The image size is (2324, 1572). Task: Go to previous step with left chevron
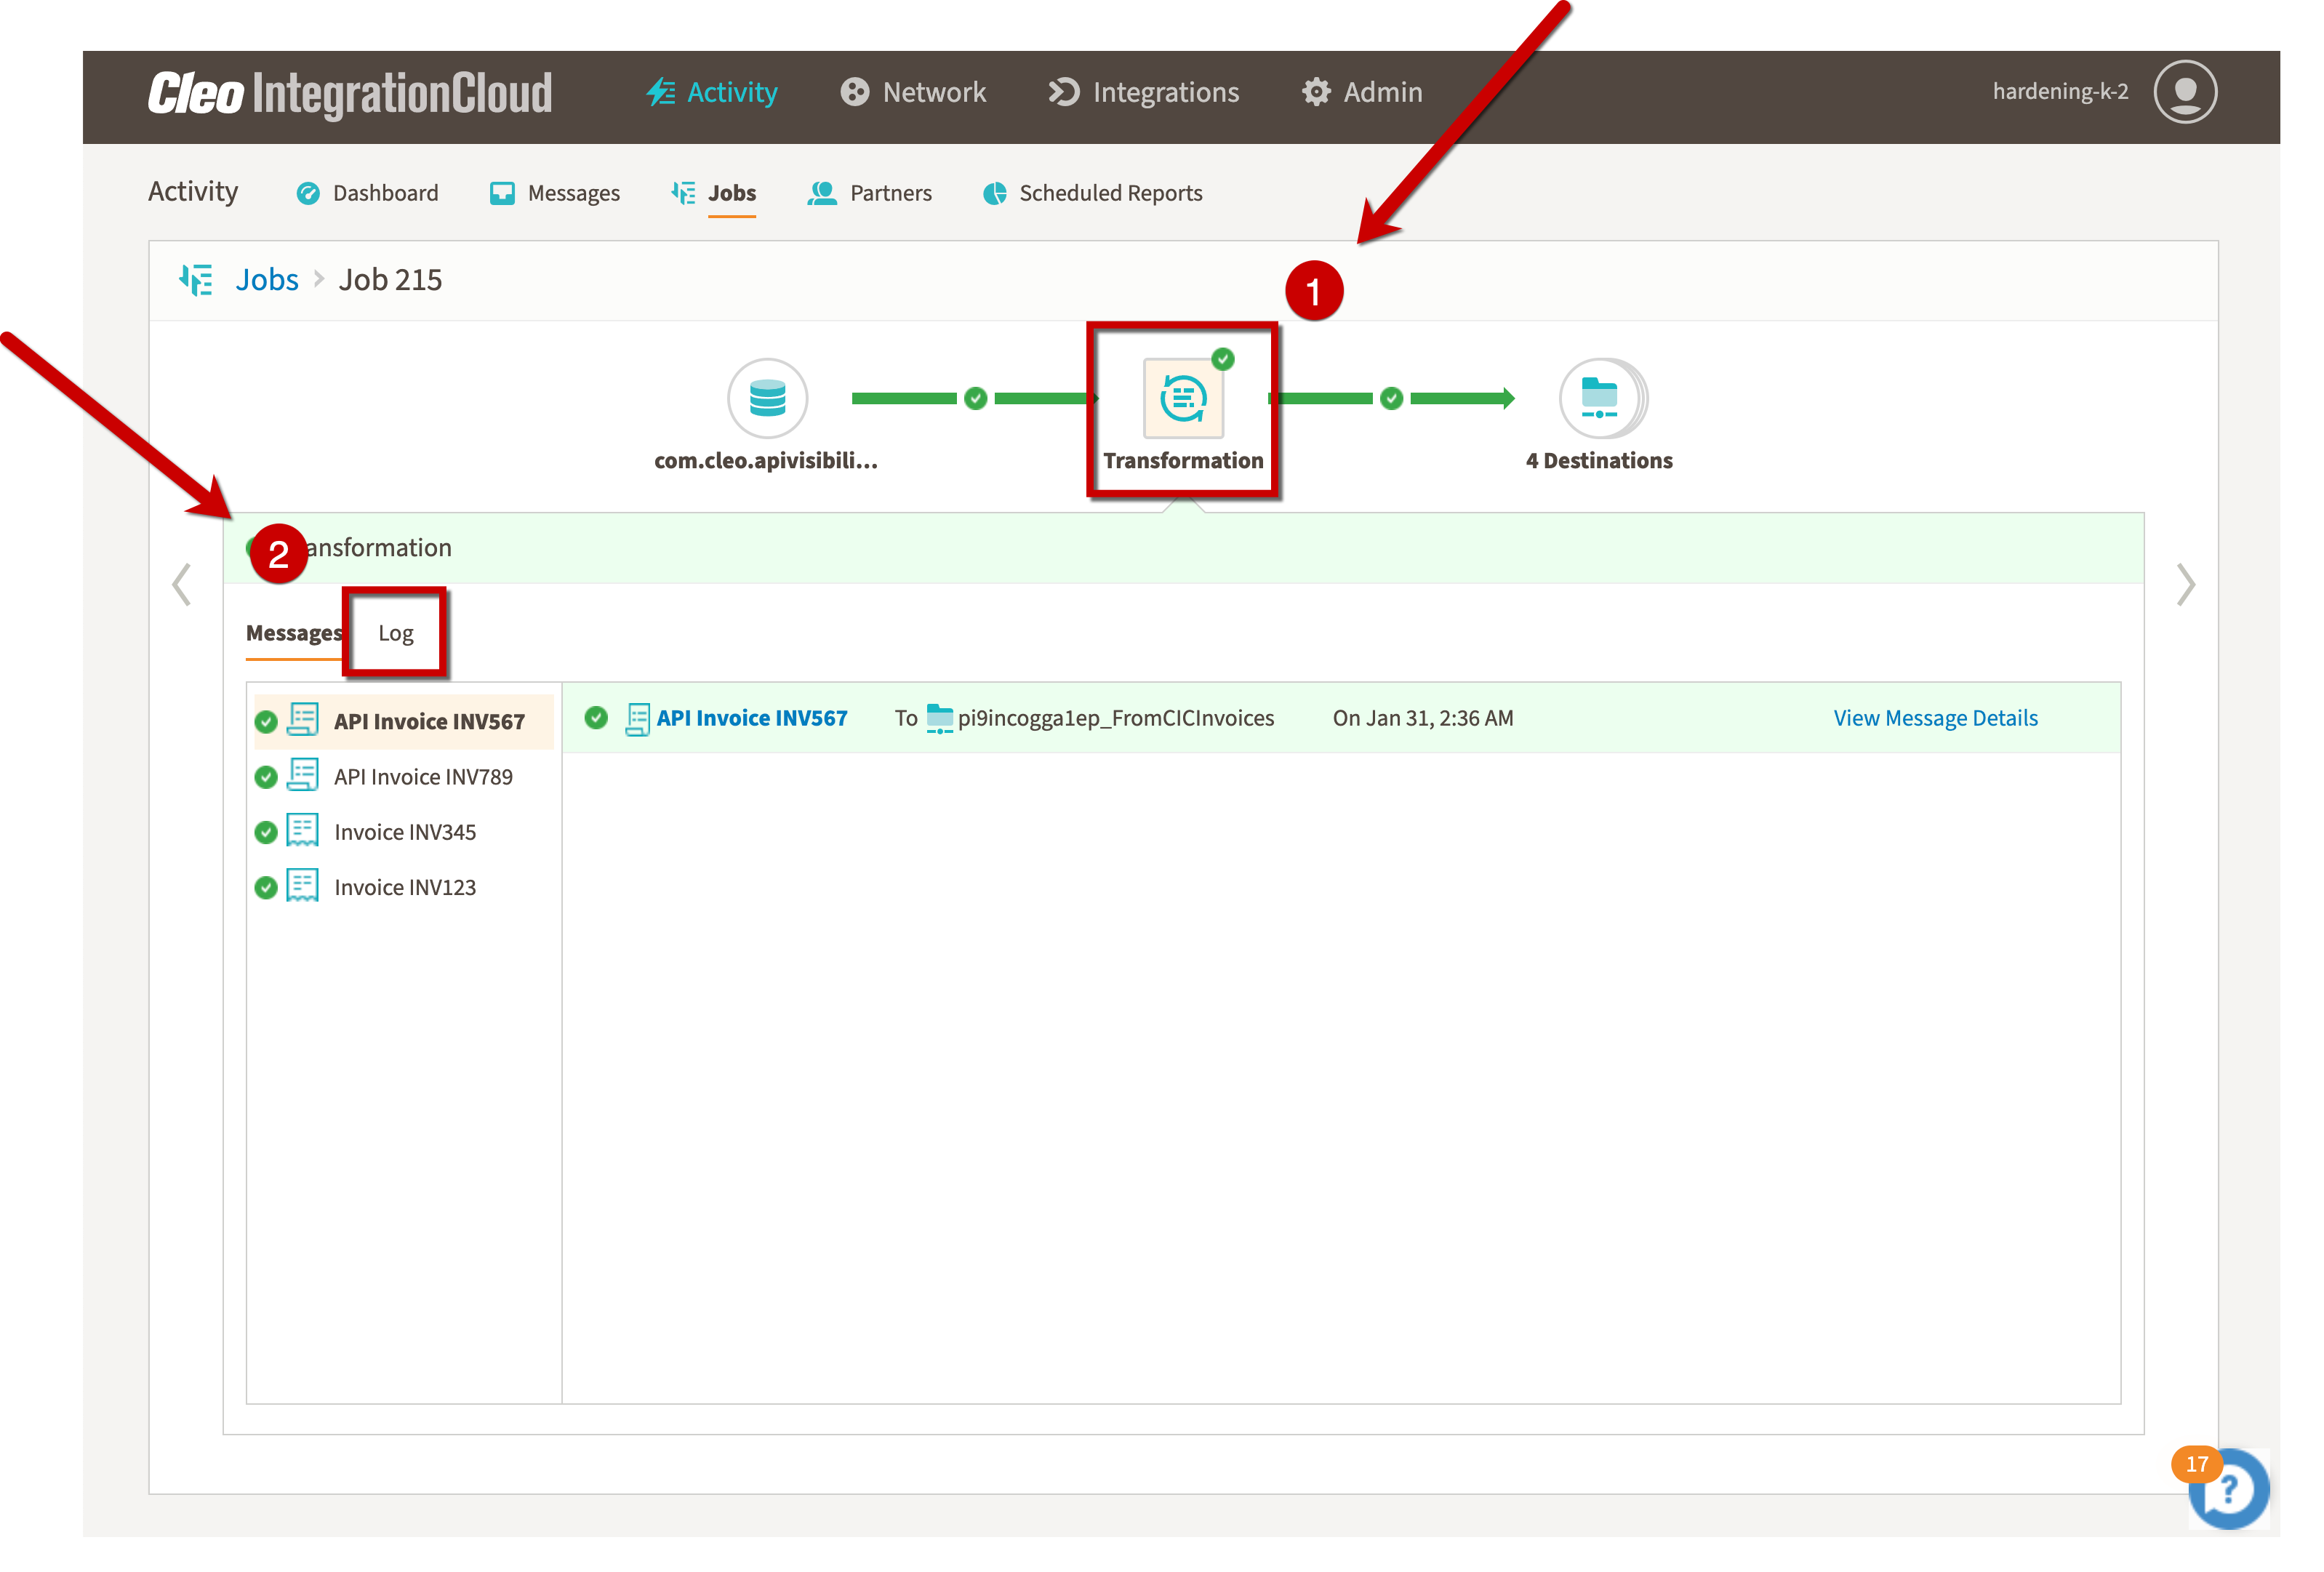pyautogui.click(x=182, y=585)
